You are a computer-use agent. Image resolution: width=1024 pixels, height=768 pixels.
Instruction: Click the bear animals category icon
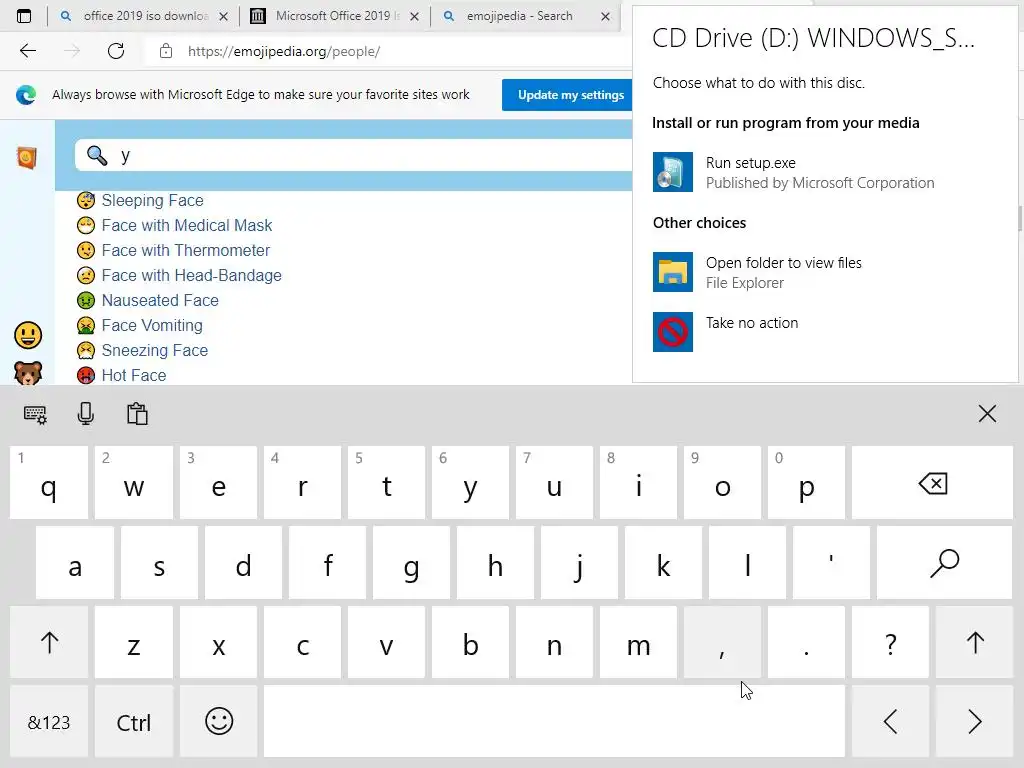coord(28,373)
